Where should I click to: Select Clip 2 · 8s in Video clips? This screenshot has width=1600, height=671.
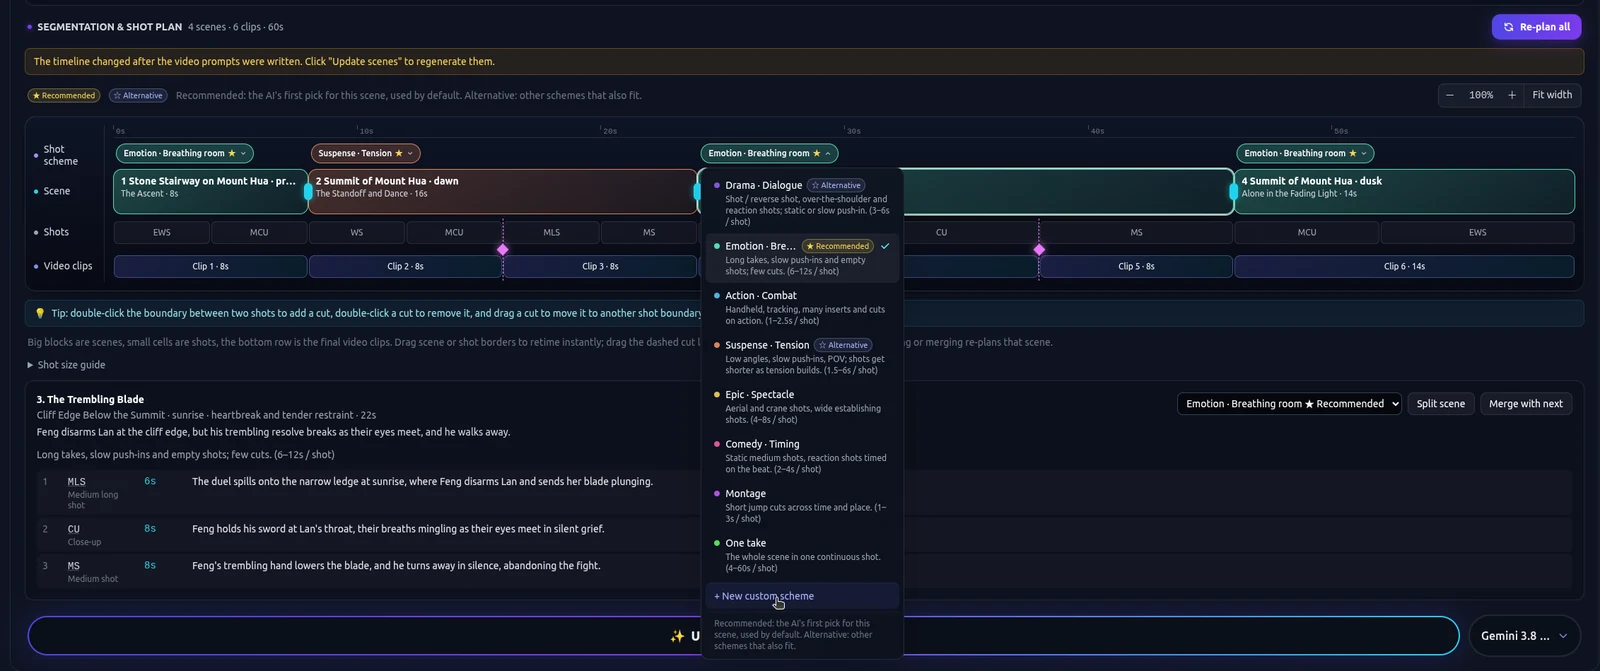[405, 267]
